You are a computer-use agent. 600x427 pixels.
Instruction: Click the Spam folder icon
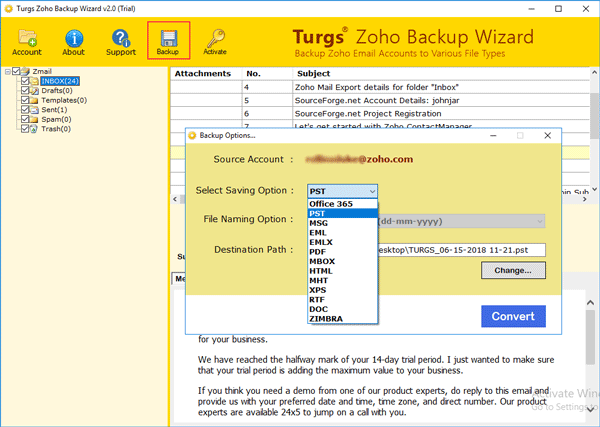[34, 119]
